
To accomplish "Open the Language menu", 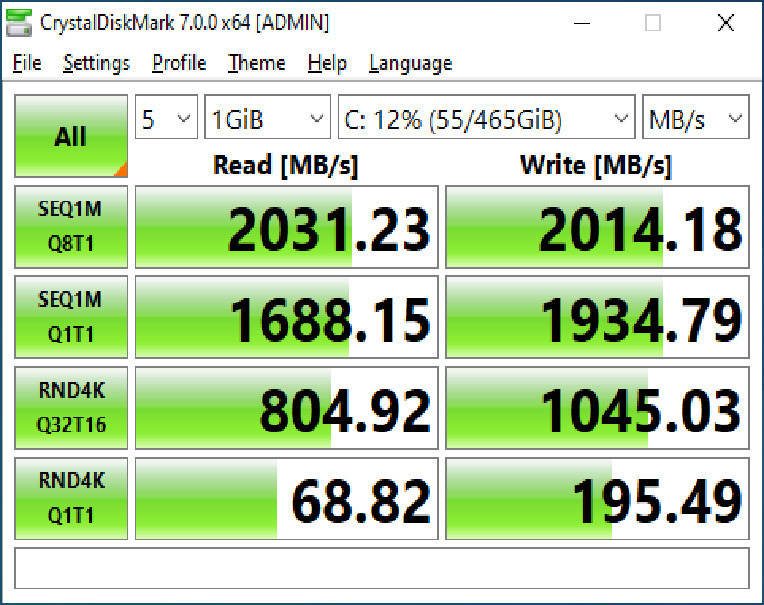I will click(410, 63).
